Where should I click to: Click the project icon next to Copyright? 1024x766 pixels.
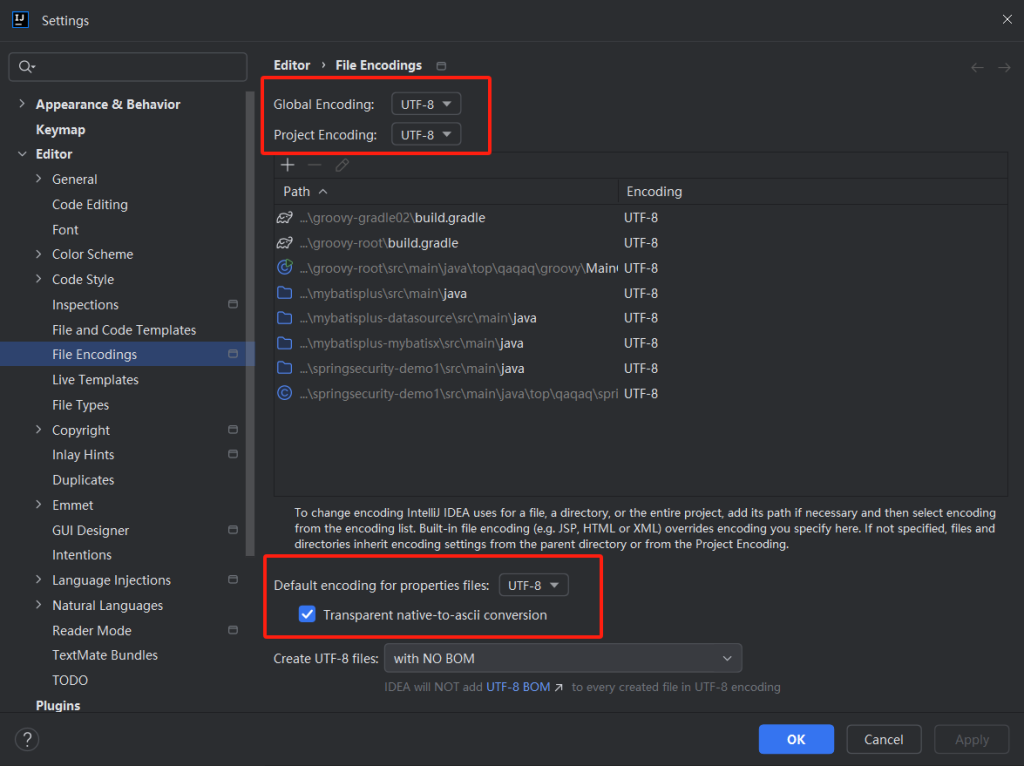pyautogui.click(x=233, y=430)
